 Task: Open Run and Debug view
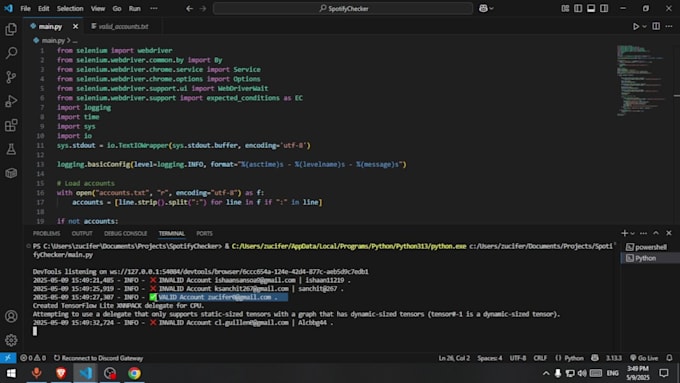[x=11, y=101]
